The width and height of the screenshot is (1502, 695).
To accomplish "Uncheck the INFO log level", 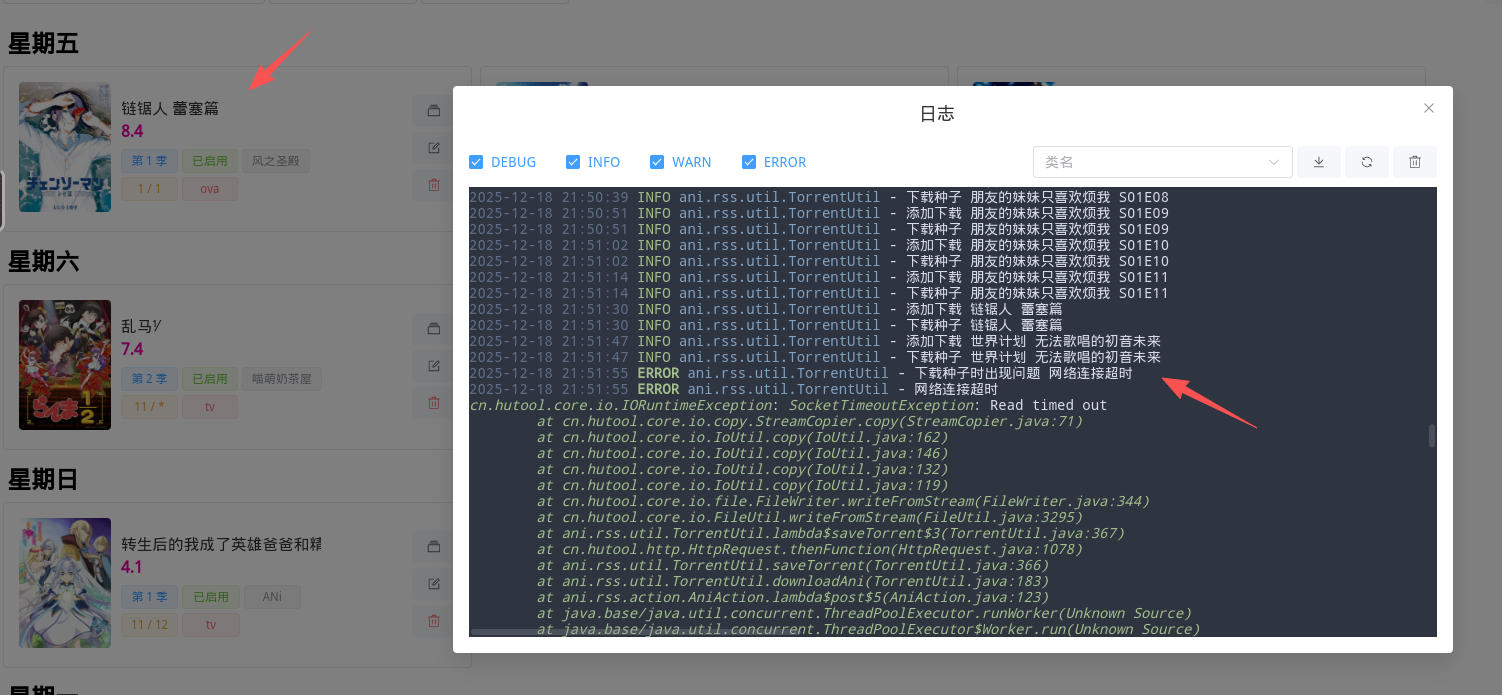I will [x=573, y=162].
